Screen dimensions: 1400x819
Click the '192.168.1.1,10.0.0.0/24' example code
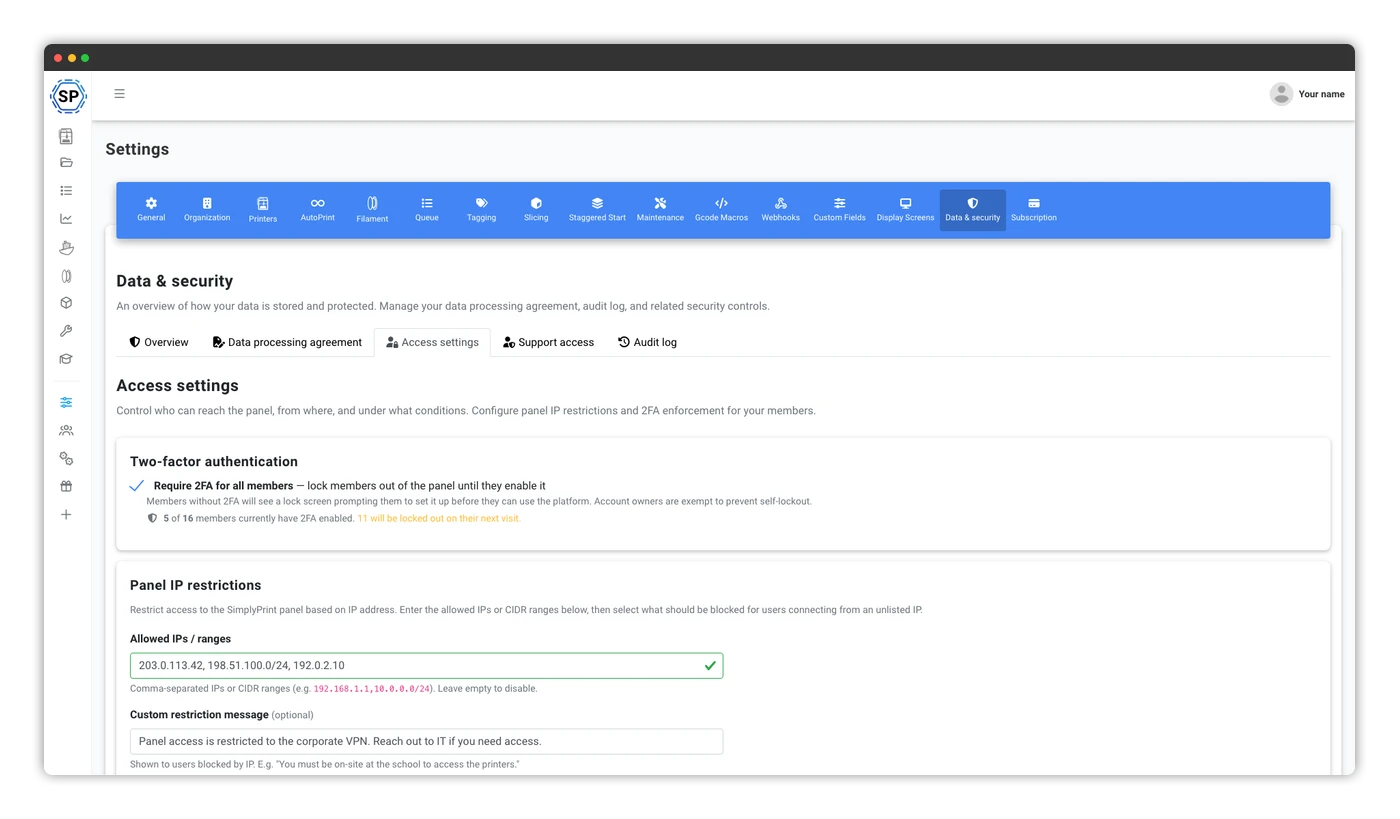click(x=372, y=689)
